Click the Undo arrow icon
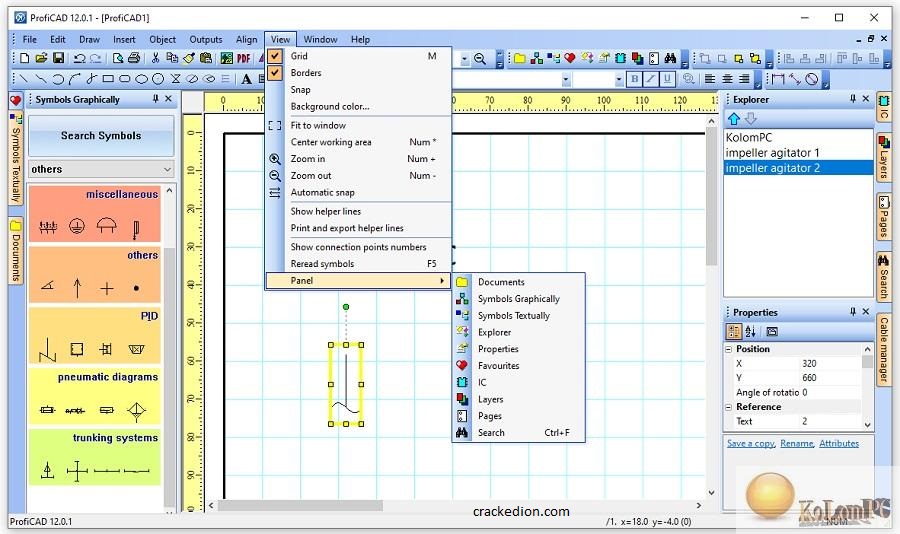This screenshot has height=534, width=900. point(80,58)
